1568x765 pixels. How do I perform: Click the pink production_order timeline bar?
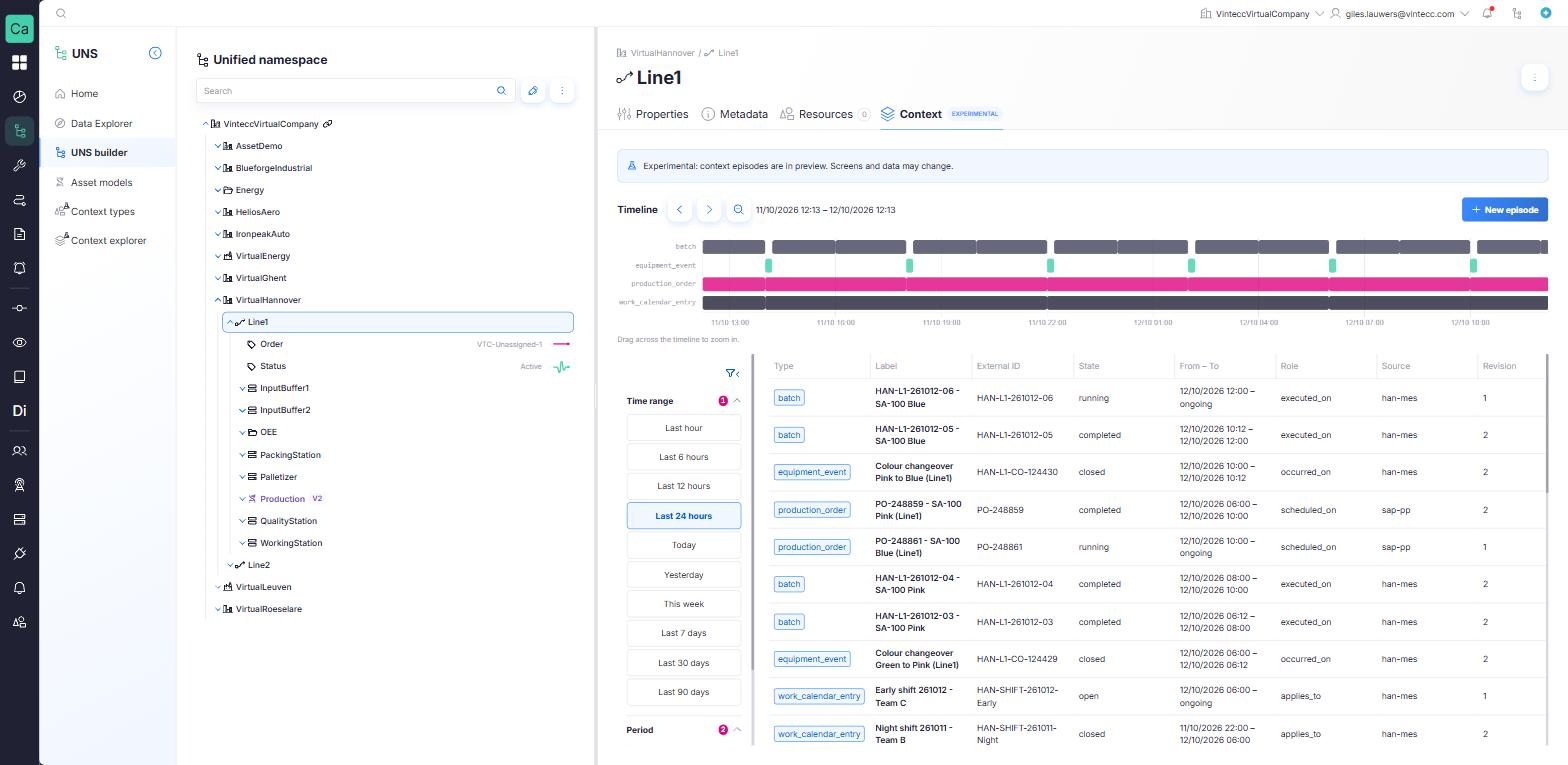pos(1125,284)
